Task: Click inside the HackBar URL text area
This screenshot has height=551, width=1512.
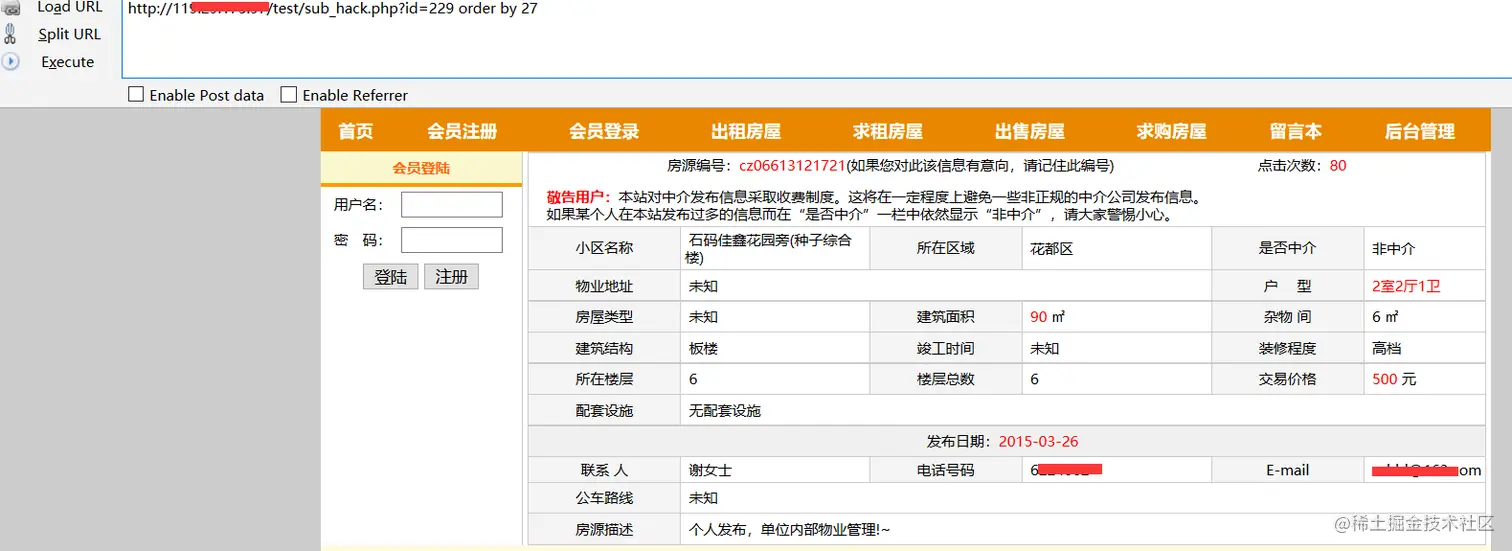Action: coord(816,39)
